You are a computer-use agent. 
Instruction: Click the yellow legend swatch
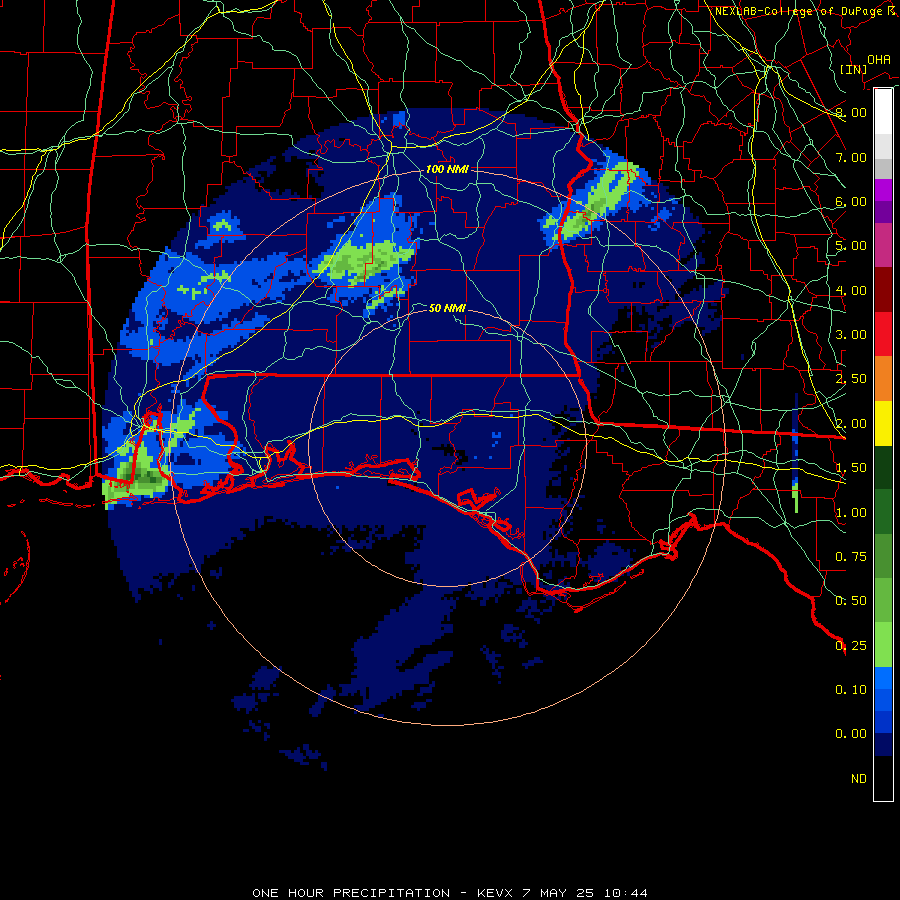(x=883, y=423)
